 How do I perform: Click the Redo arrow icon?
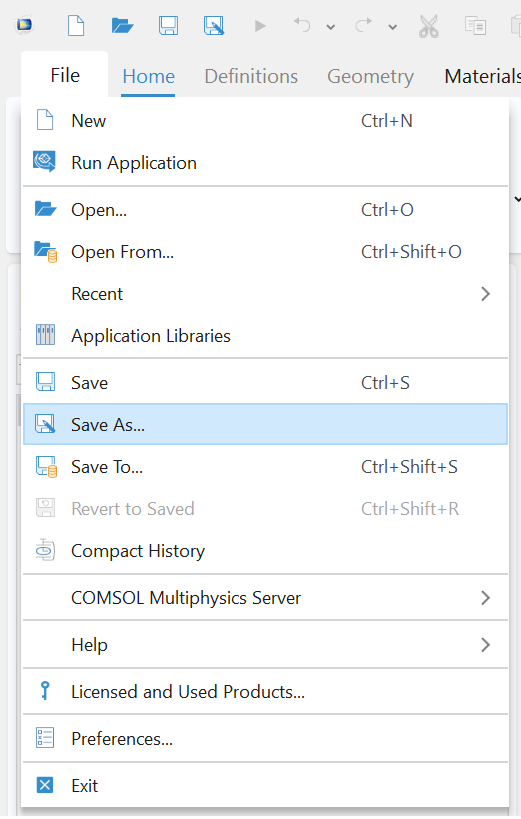click(364, 25)
